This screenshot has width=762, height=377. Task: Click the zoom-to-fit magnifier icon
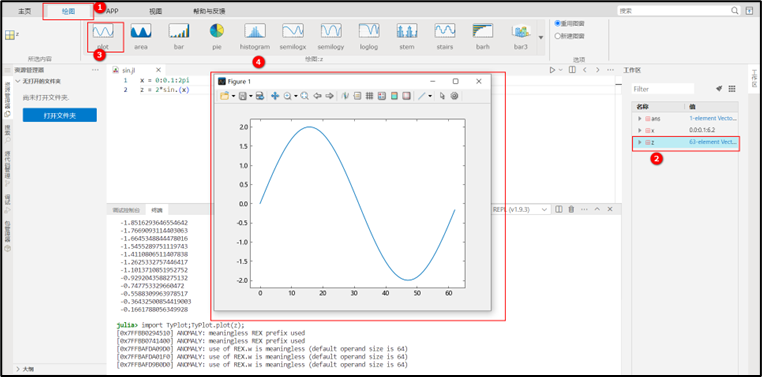[x=305, y=96]
